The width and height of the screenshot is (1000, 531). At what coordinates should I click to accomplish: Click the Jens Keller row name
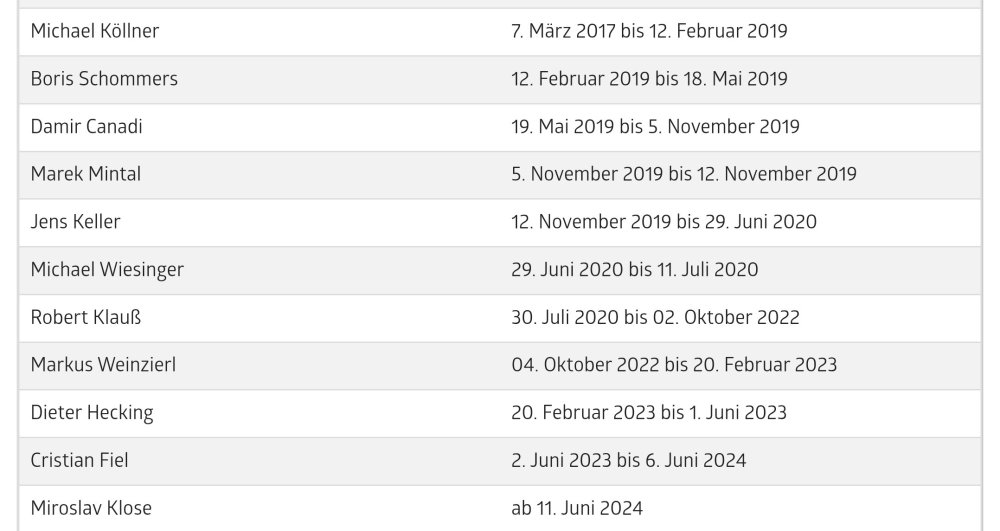click(x=75, y=222)
